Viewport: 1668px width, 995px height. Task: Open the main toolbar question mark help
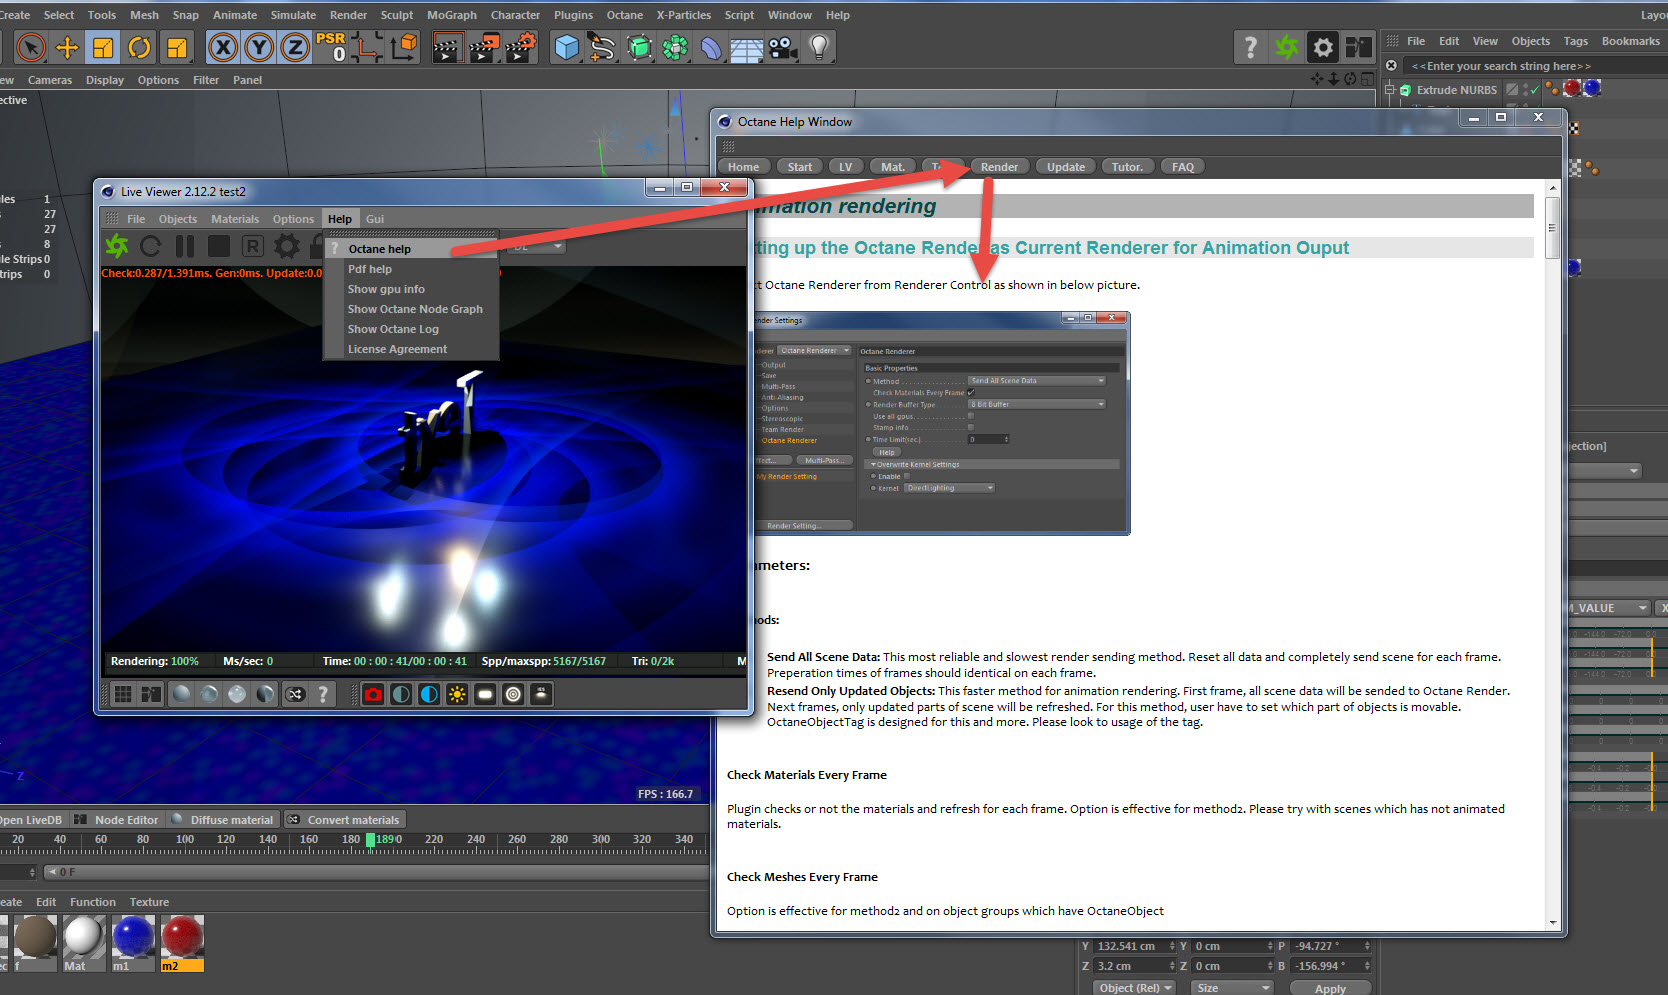1250,47
